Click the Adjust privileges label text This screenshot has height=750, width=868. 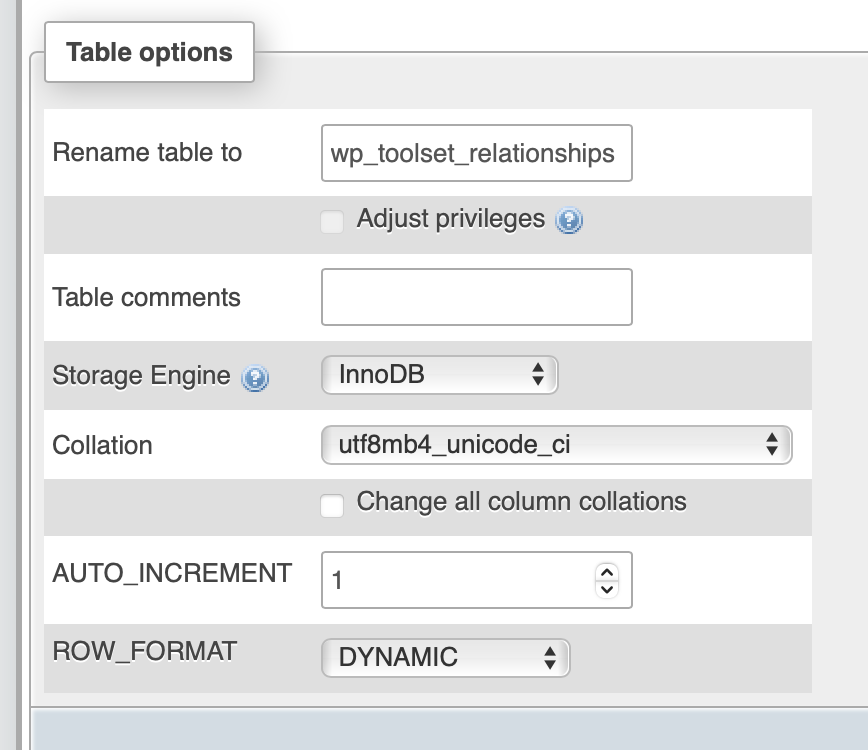tap(450, 219)
